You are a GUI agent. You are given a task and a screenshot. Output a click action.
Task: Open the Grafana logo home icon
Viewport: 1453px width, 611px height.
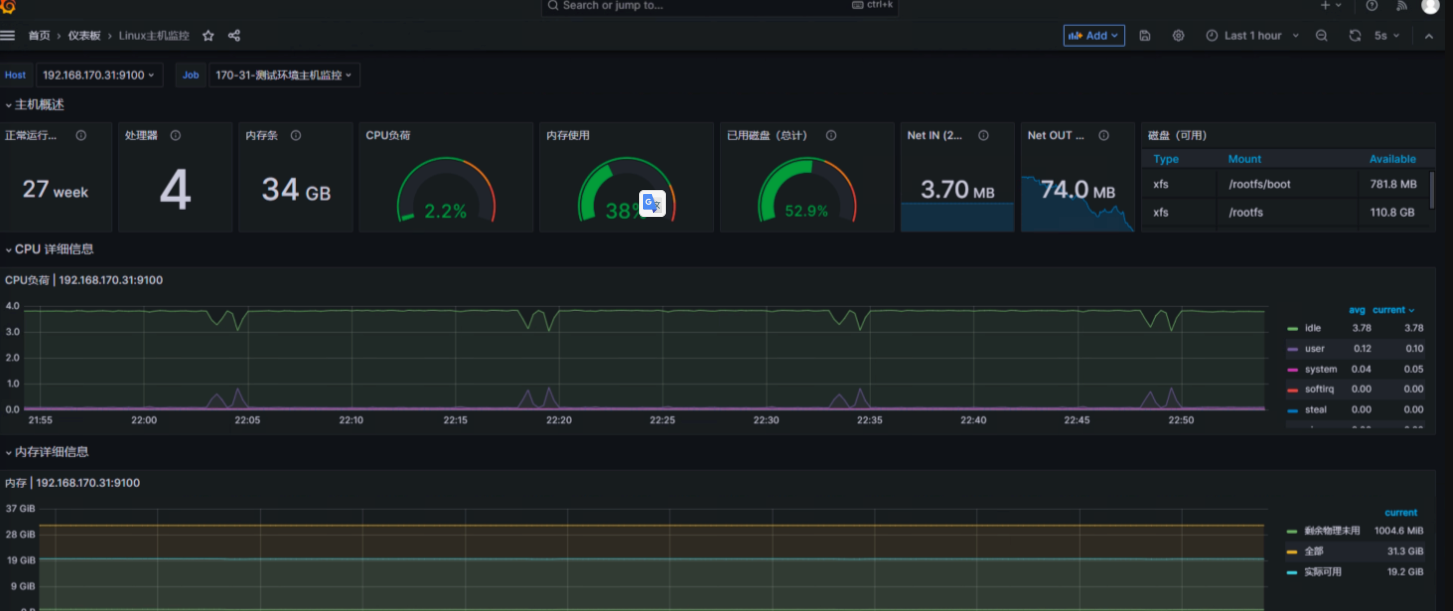pyautogui.click(x=7, y=5)
